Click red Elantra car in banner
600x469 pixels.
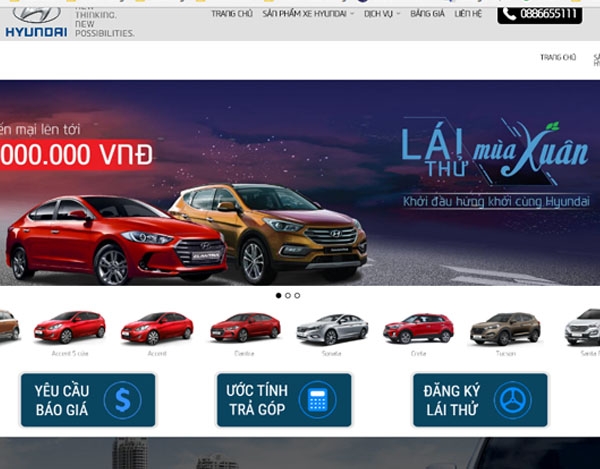[x=116, y=240]
